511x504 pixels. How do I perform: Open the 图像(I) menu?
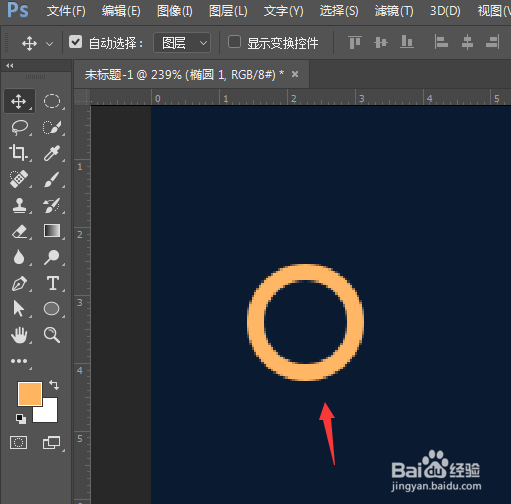(x=175, y=11)
